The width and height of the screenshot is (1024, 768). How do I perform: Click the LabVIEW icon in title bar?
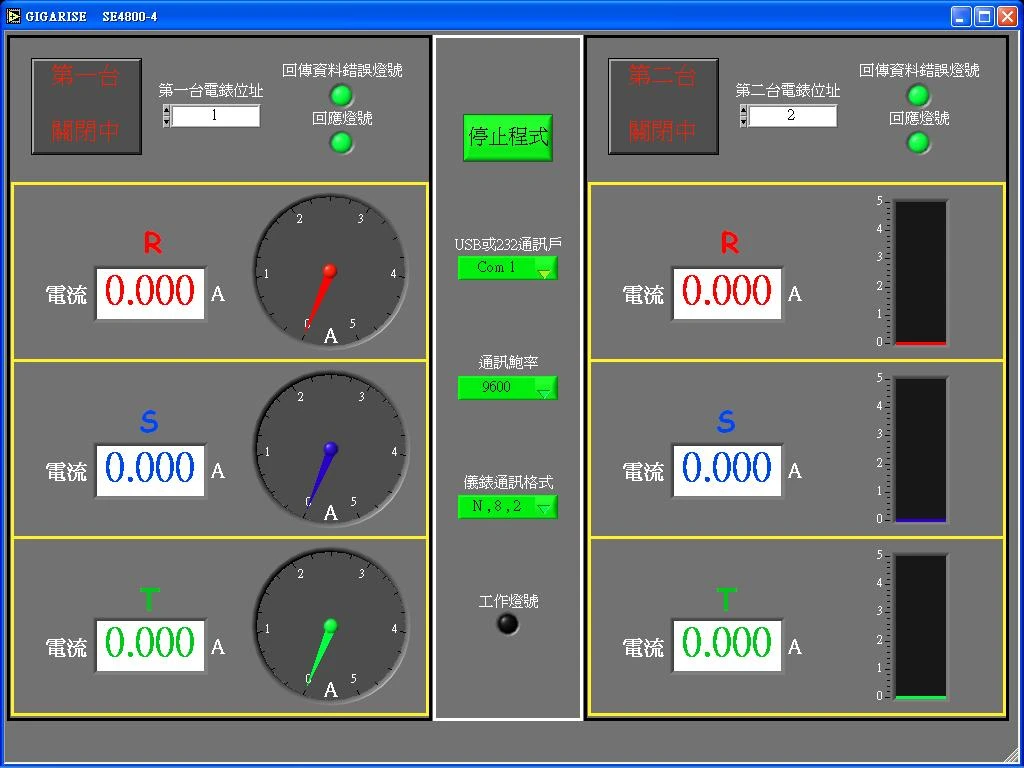pyautogui.click(x=13, y=16)
